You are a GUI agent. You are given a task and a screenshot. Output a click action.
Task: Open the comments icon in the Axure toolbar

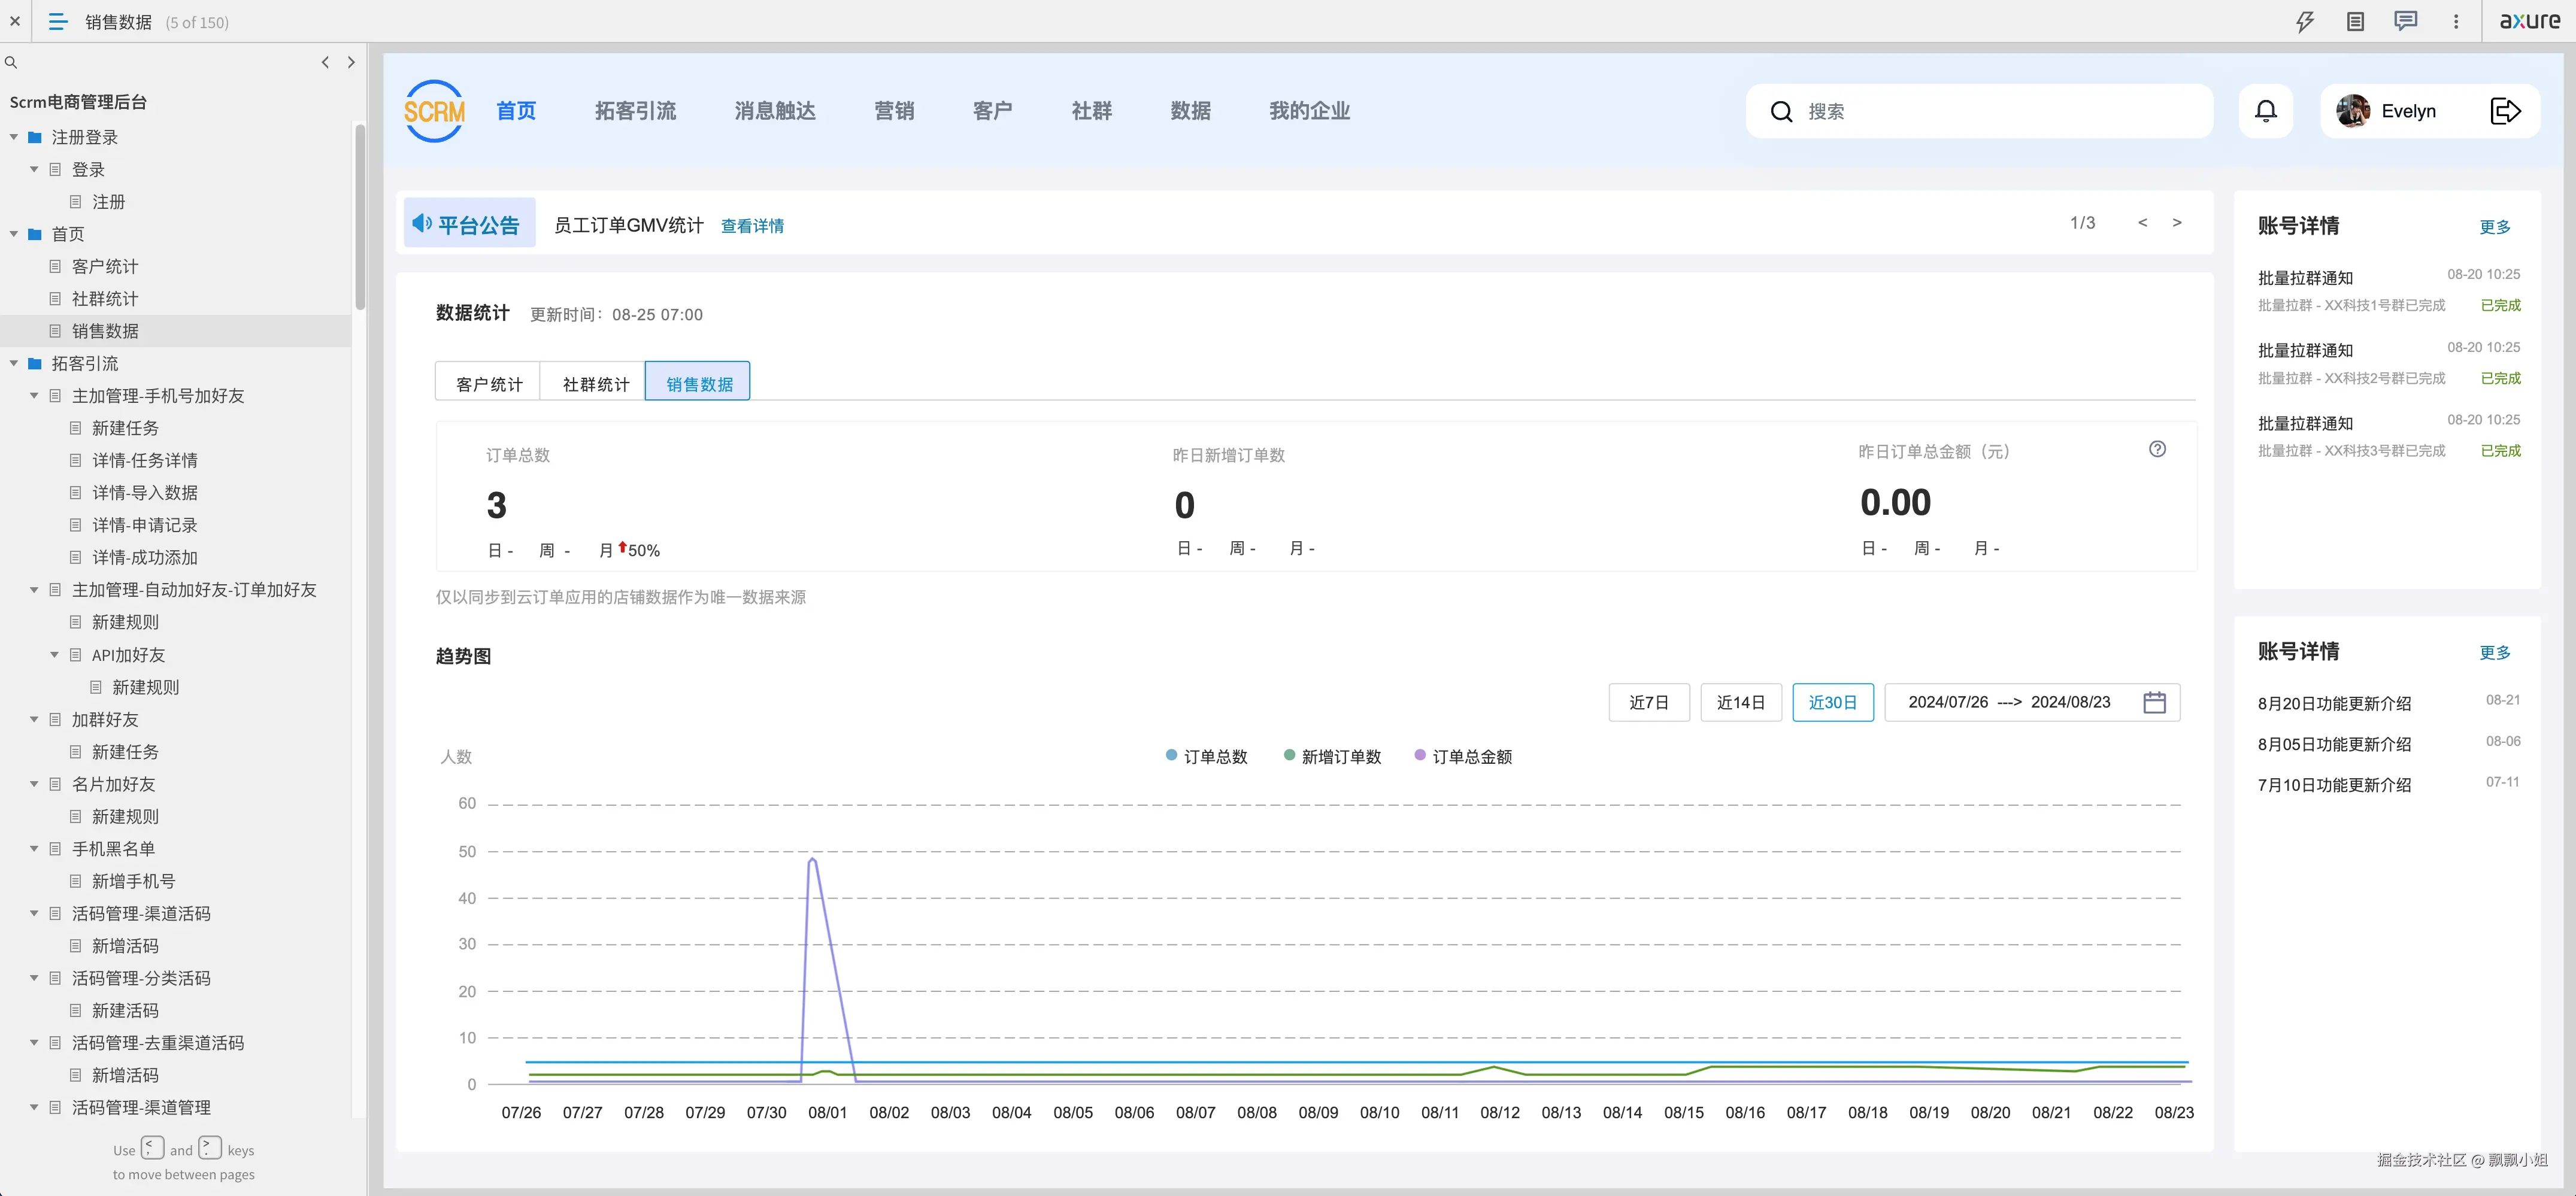(2405, 21)
